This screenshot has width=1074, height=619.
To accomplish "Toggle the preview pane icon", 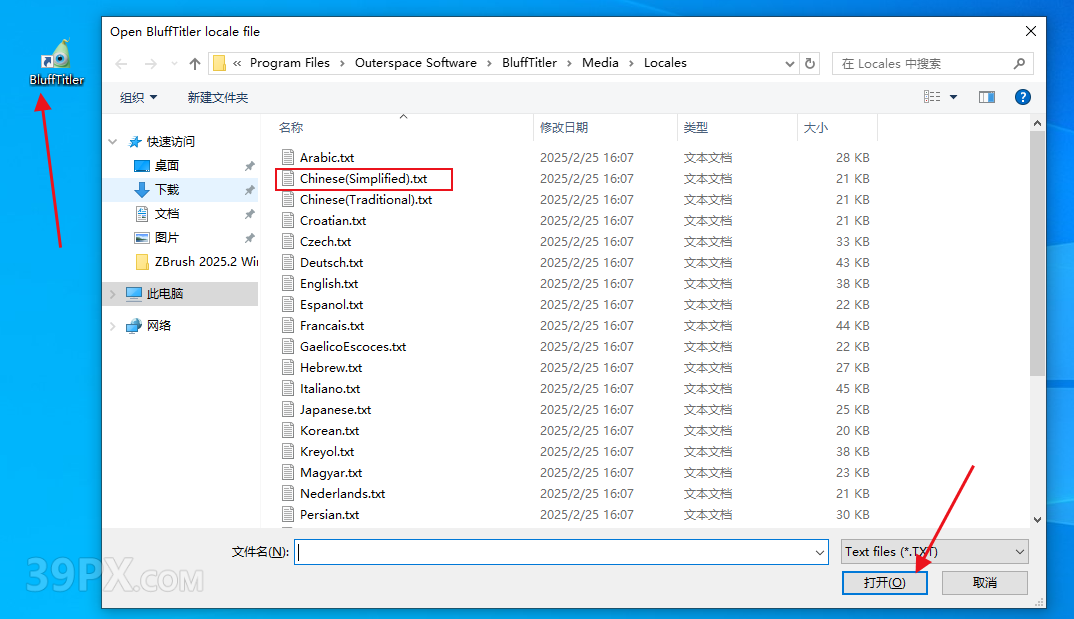I will (x=987, y=97).
